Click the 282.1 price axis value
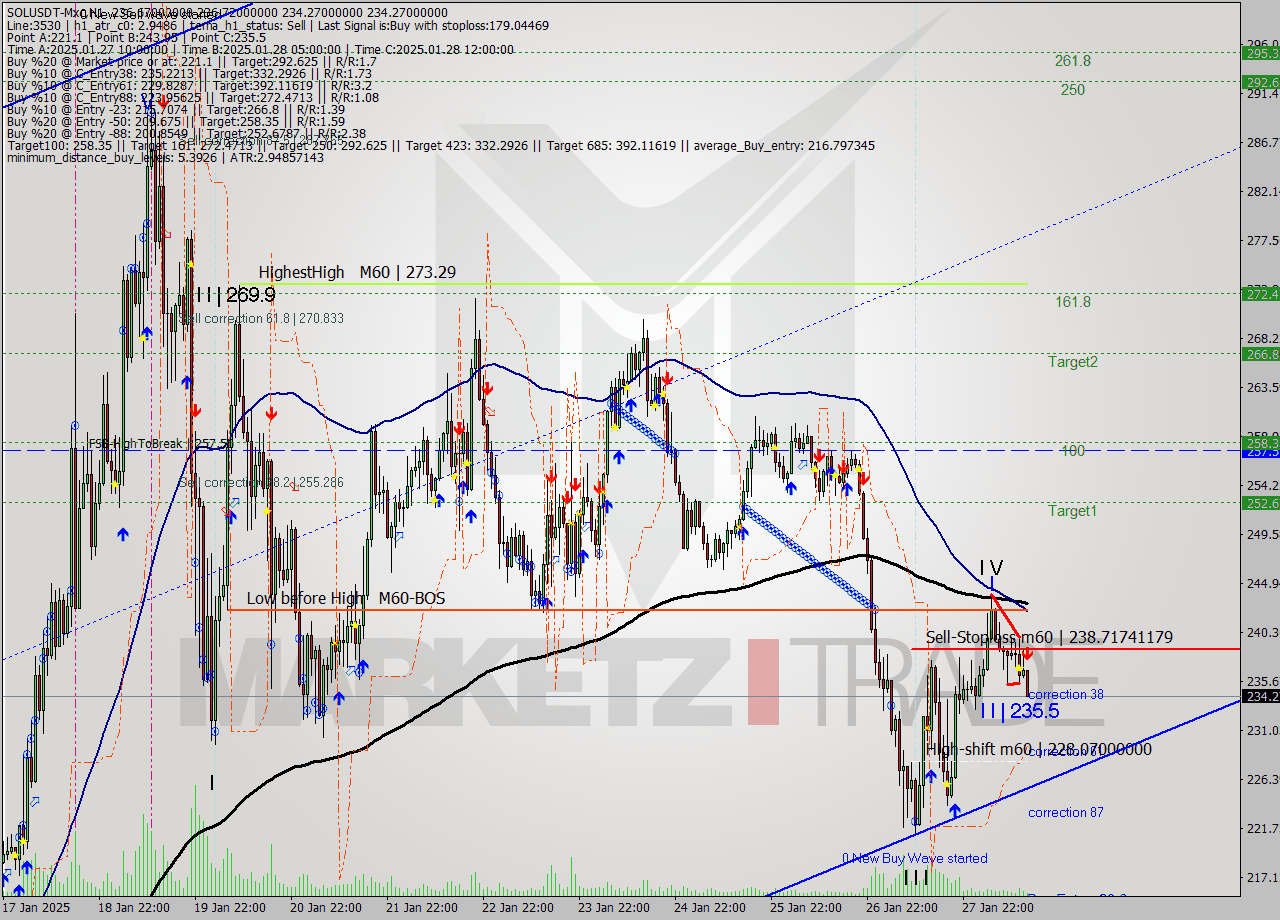Image resolution: width=1280 pixels, height=920 pixels. (x=1262, y=191)
